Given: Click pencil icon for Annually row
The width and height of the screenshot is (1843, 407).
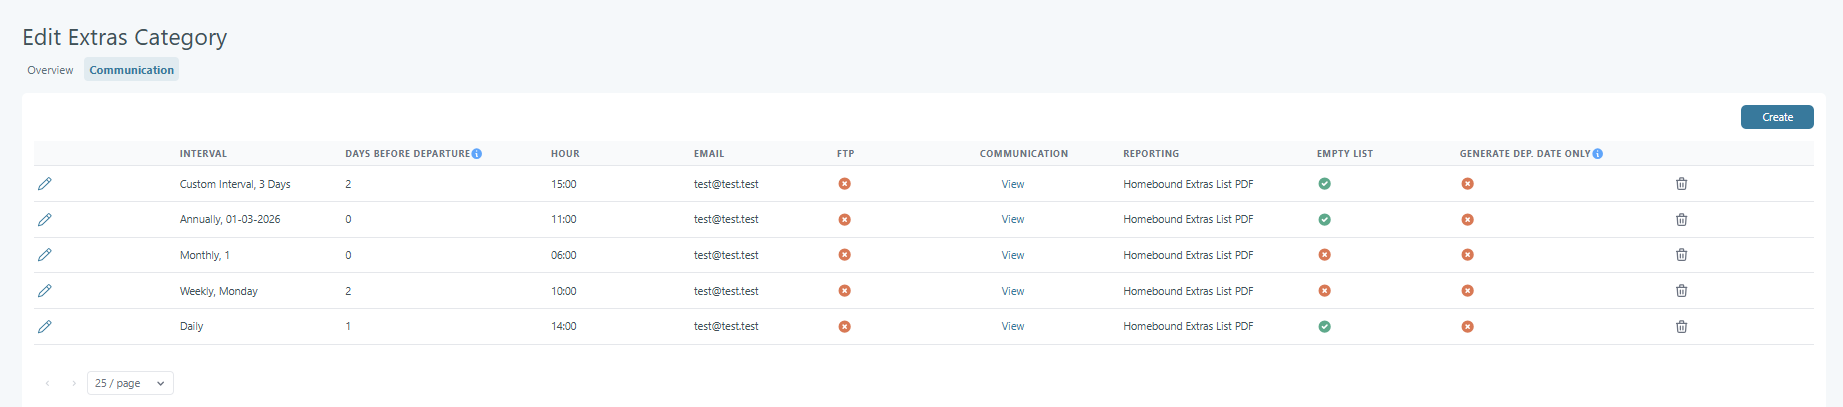Looking at the screenshot, I should click(x=45, y=220).
